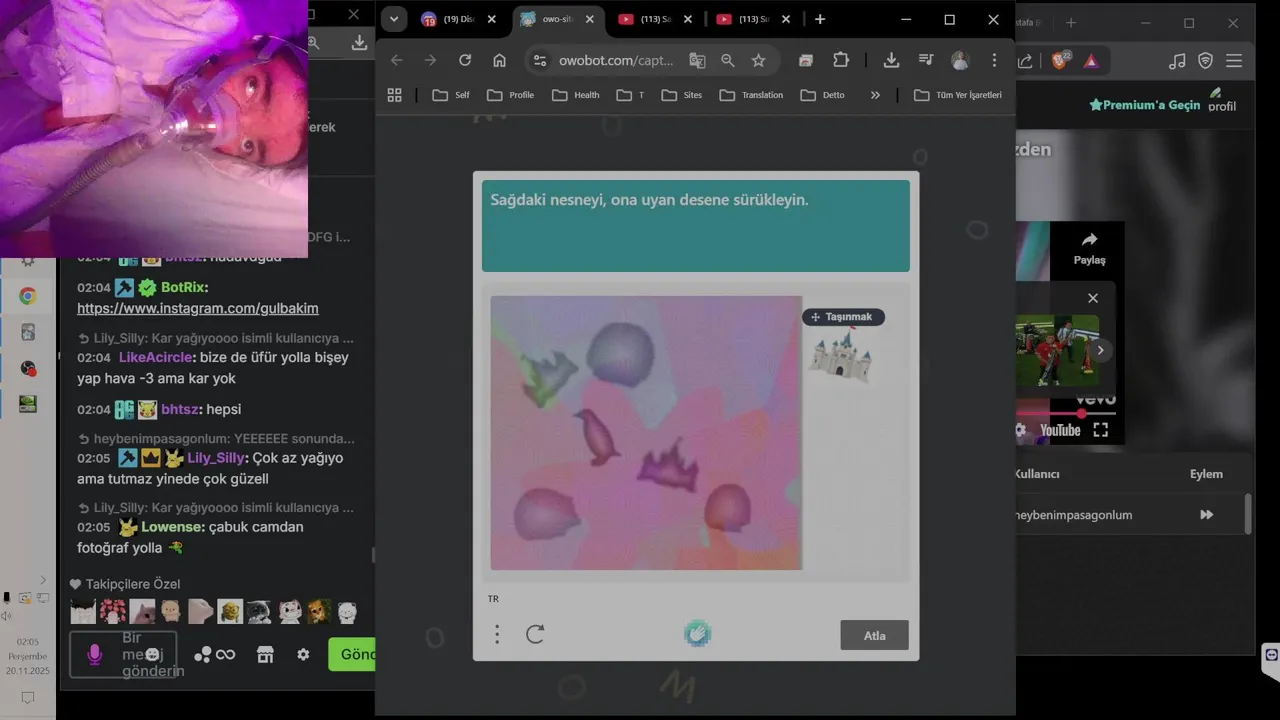Open the Profile bookmark folder
The width and height of the screenshot is (1280, 720).
click(x=510, y=95)
